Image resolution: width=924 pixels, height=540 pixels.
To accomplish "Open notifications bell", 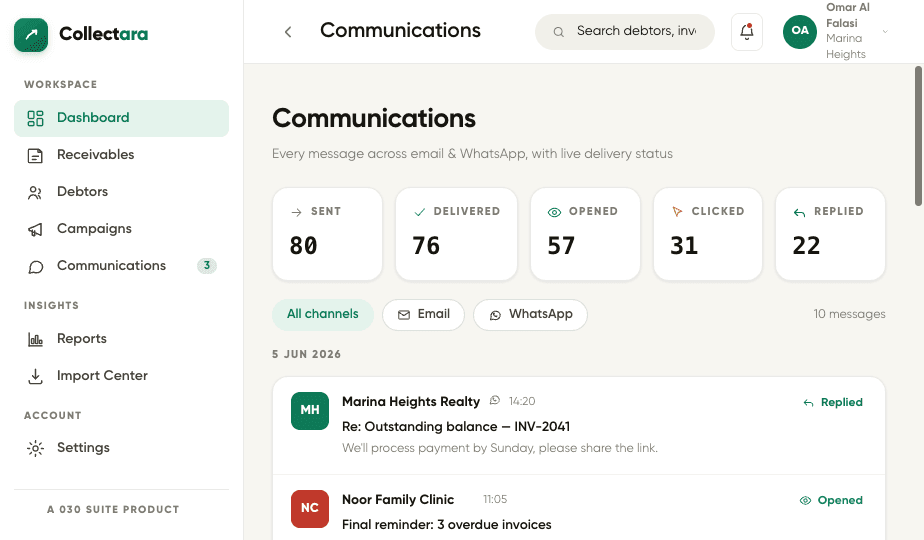I will click(x=747, y=32).
